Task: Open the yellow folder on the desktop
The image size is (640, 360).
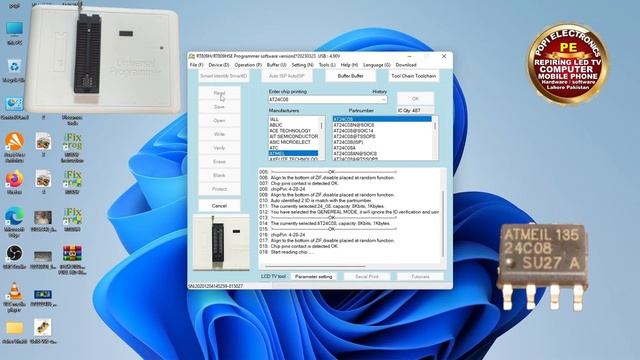Action: [x=14, y=328]
